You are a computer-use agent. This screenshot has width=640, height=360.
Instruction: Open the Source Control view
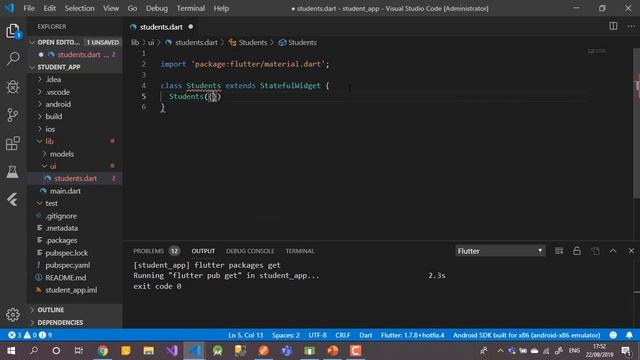(x=13, y=115)
